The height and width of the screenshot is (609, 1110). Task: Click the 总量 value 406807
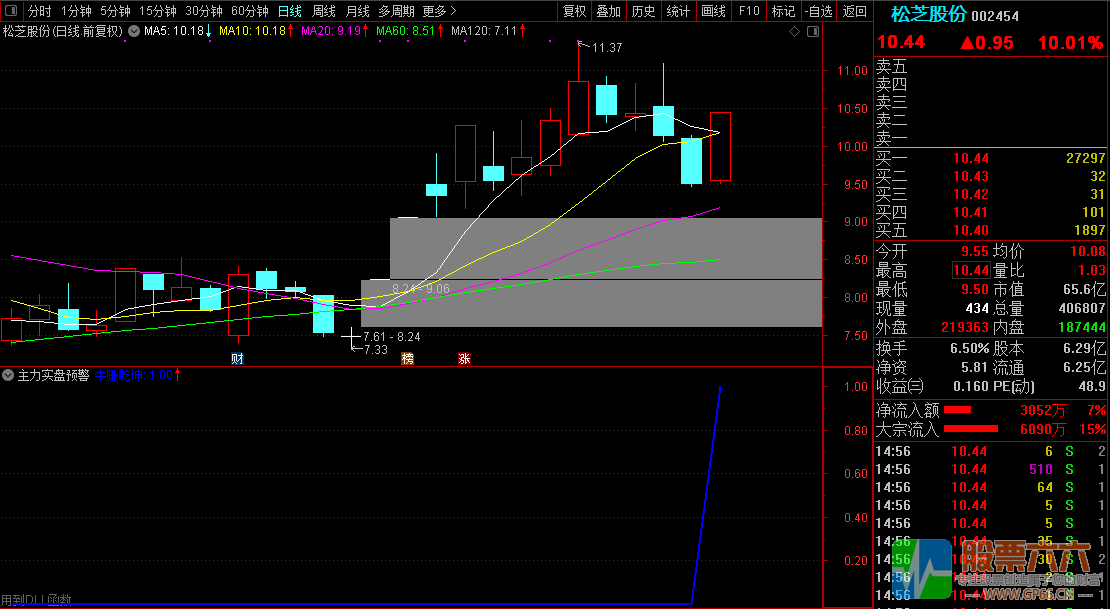pos(1080,309)
